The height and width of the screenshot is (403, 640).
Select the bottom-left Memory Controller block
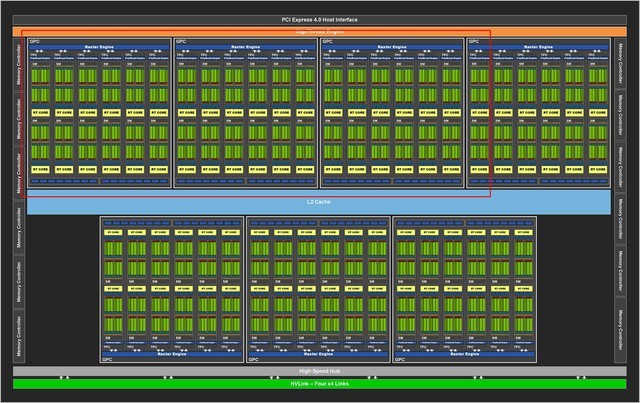[x=17, y=335]
